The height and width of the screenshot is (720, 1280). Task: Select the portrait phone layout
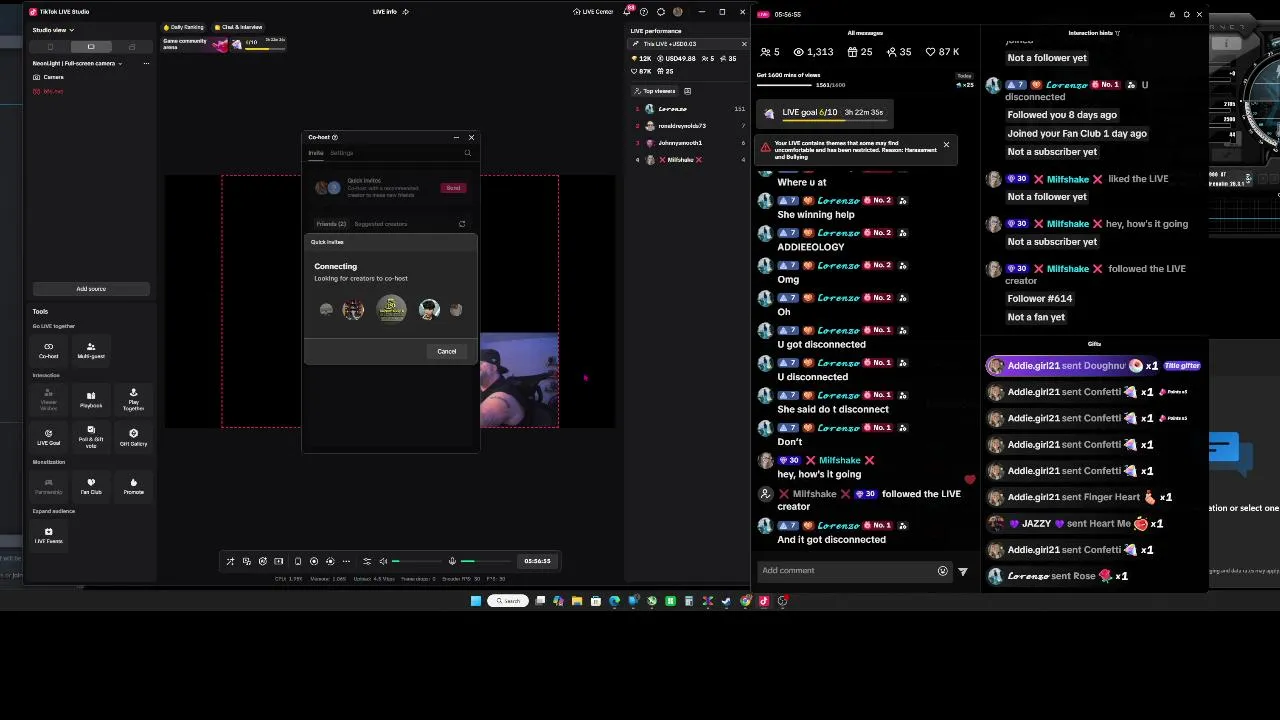50,47
